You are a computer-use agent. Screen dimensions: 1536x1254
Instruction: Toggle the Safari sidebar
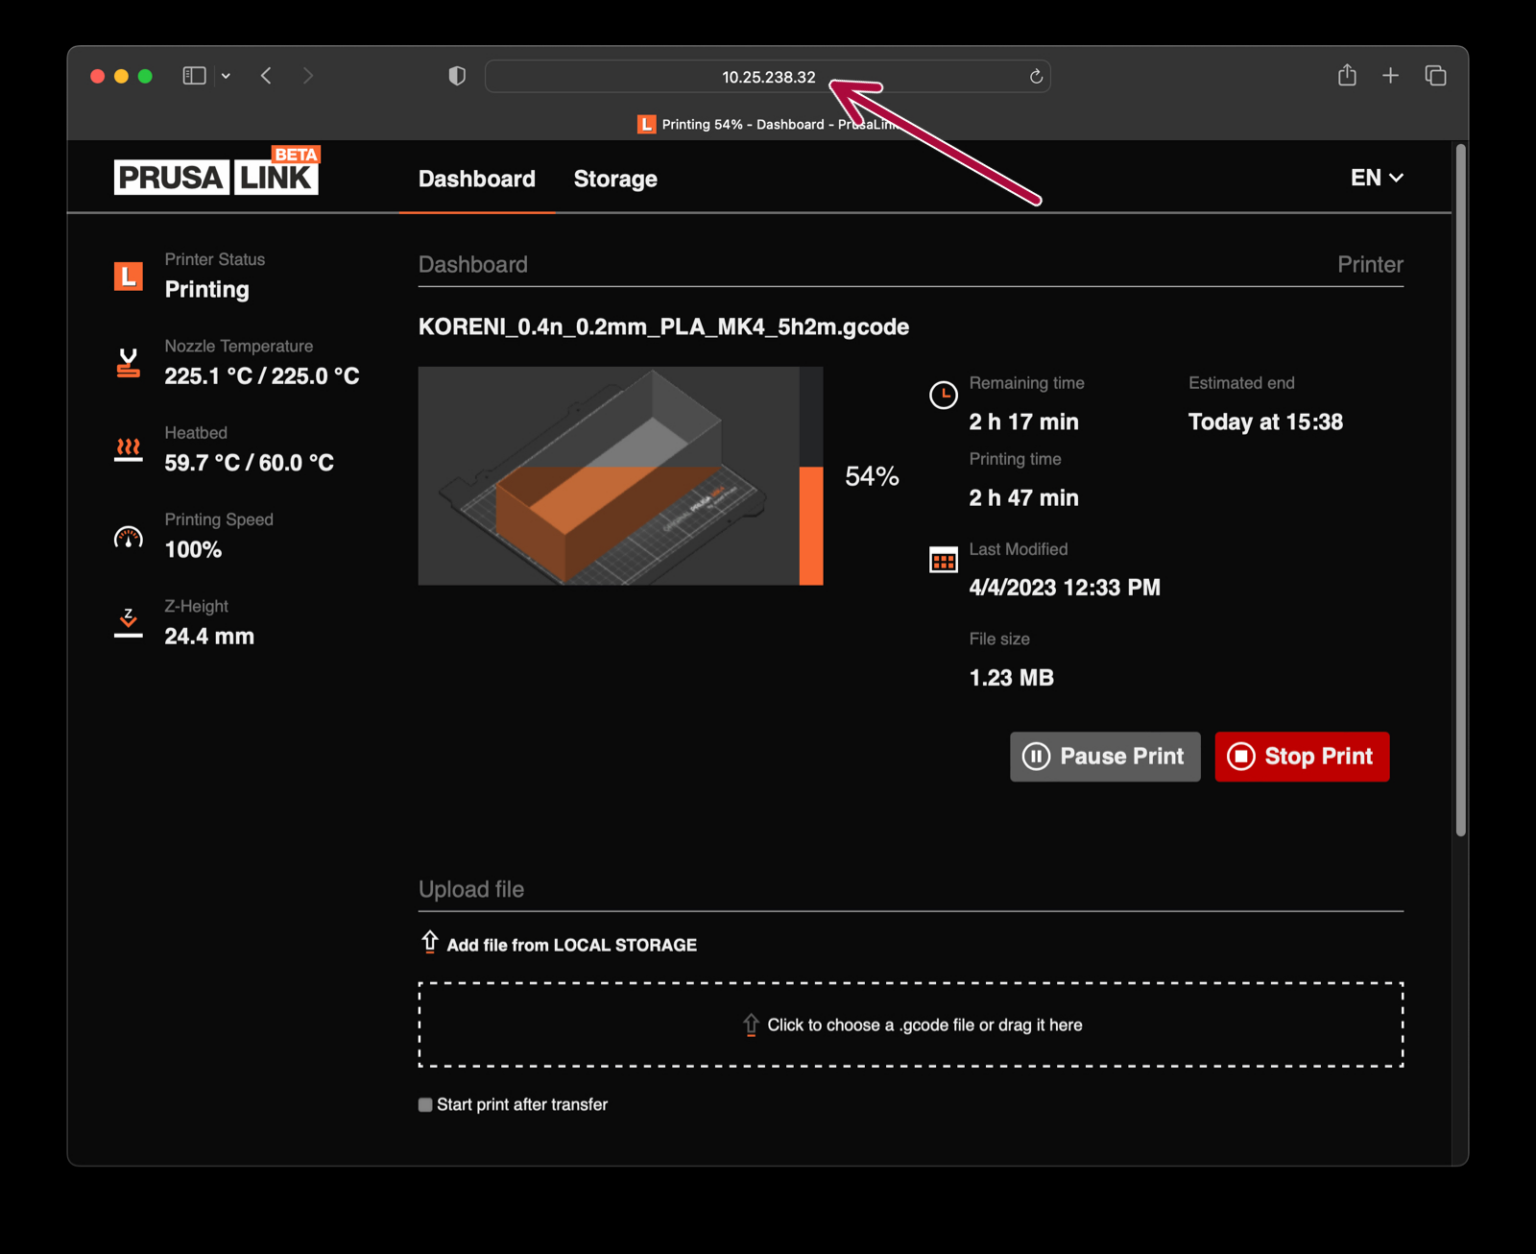193,75
